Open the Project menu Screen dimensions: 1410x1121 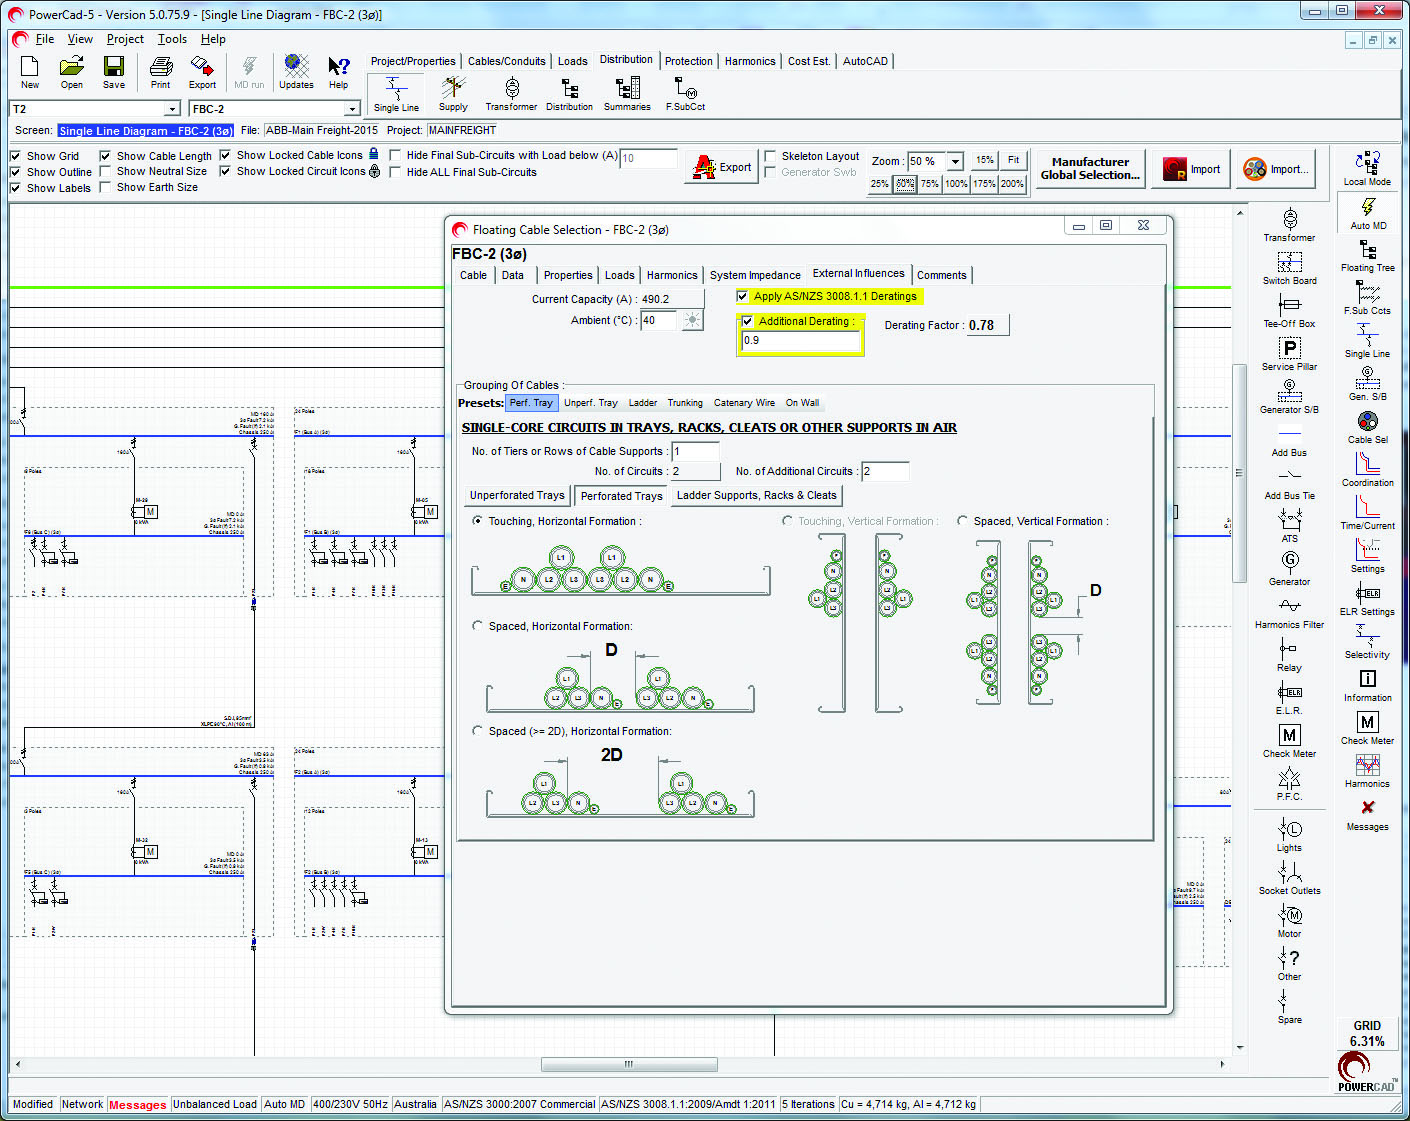tap(125, 39)
